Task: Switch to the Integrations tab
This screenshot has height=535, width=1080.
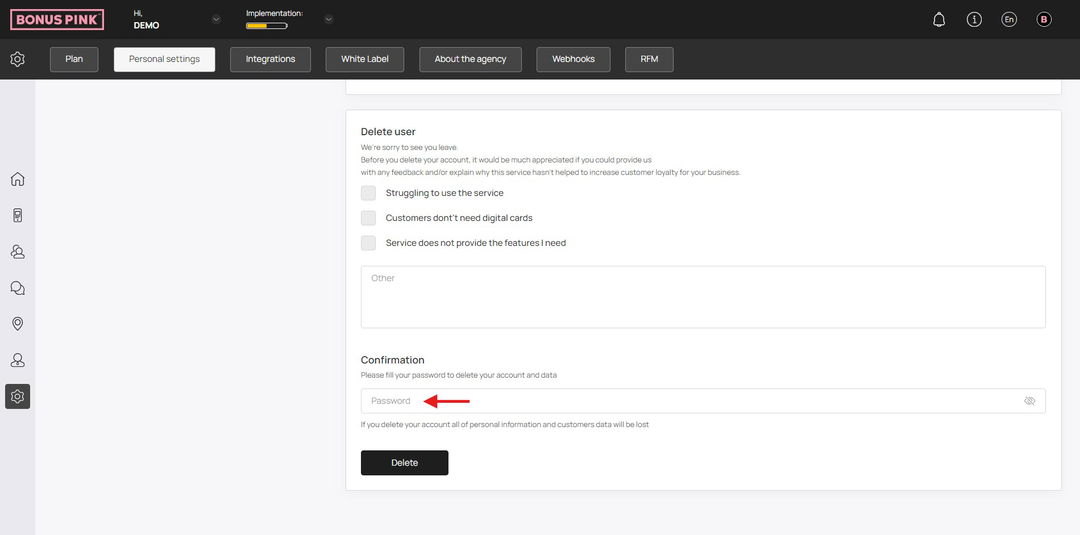Action: click(271, 59)
